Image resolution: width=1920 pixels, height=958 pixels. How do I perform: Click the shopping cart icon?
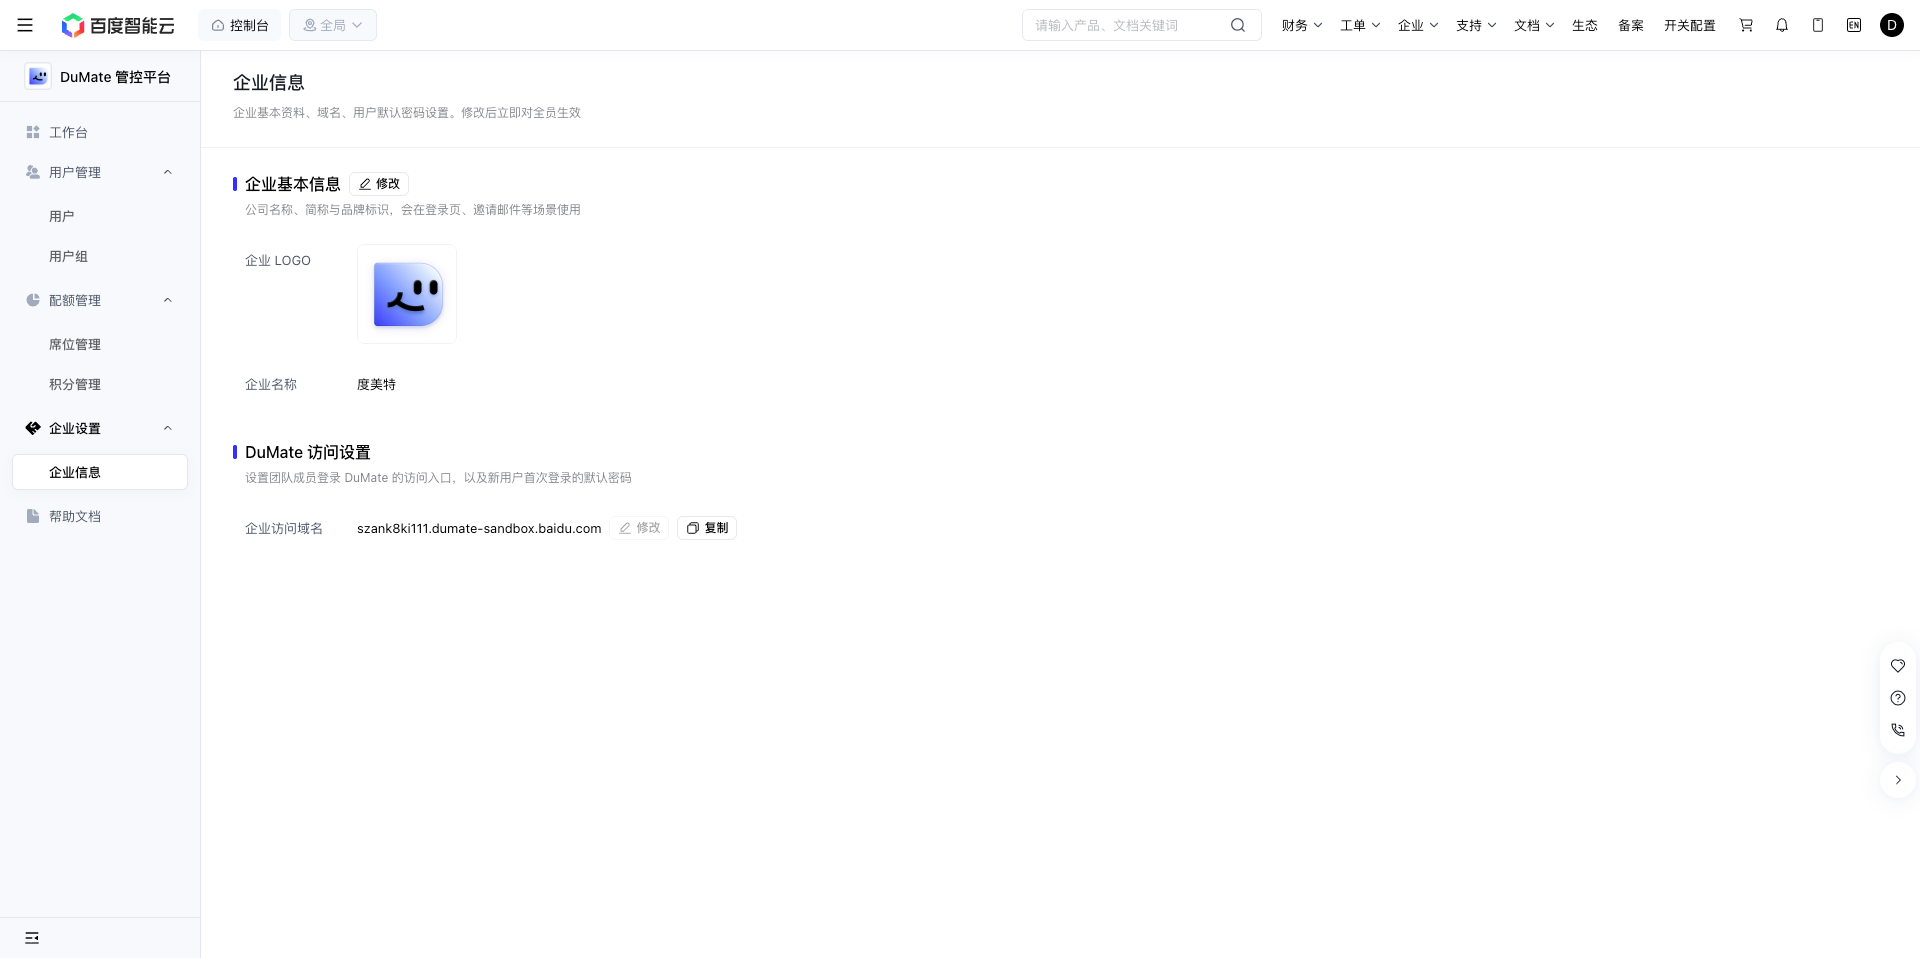tap(1746, 25)
